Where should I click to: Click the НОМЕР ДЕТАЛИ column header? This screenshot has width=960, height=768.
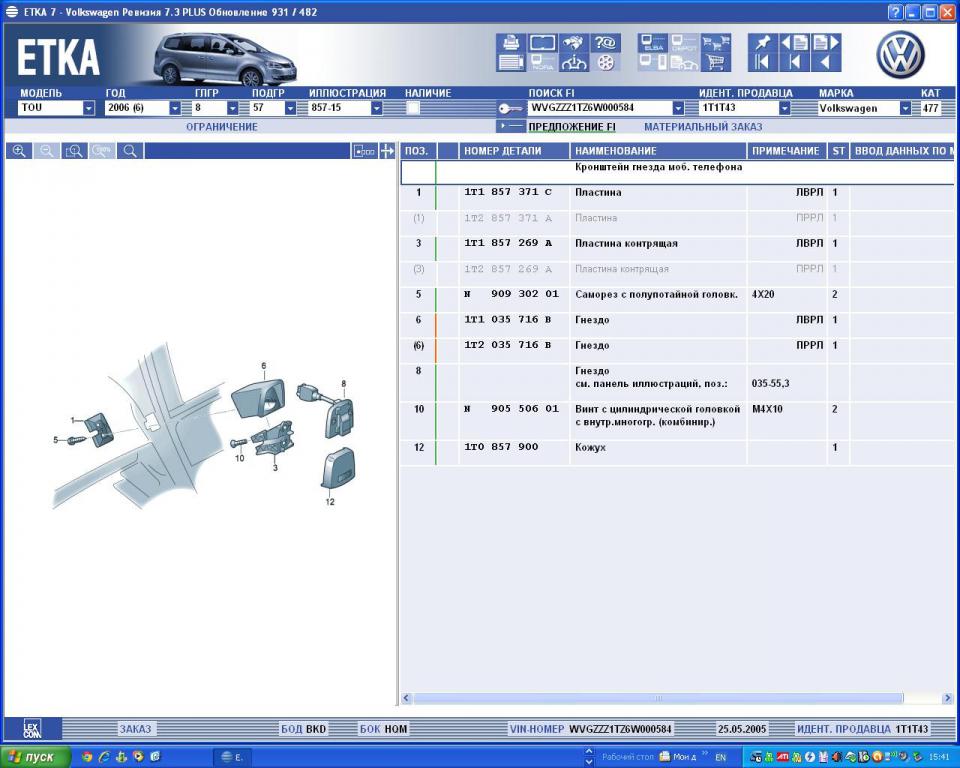click(514, 151)
